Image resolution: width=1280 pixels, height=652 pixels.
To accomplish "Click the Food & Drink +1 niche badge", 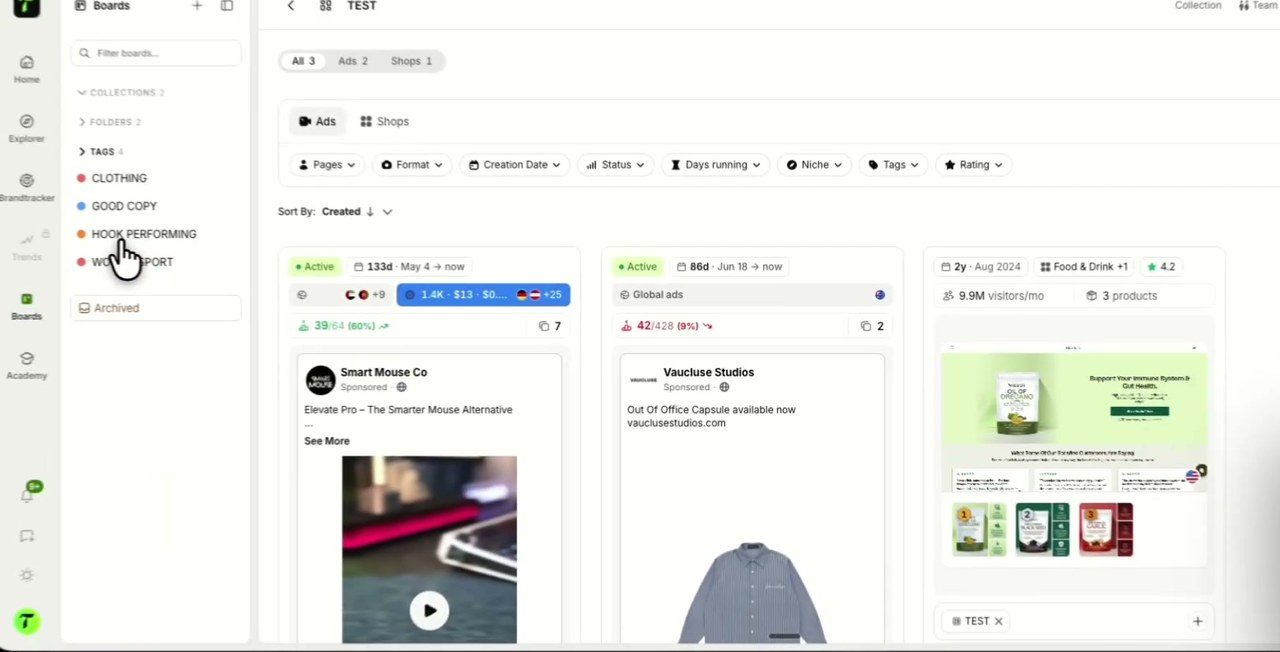I will tap(1083, 267).
